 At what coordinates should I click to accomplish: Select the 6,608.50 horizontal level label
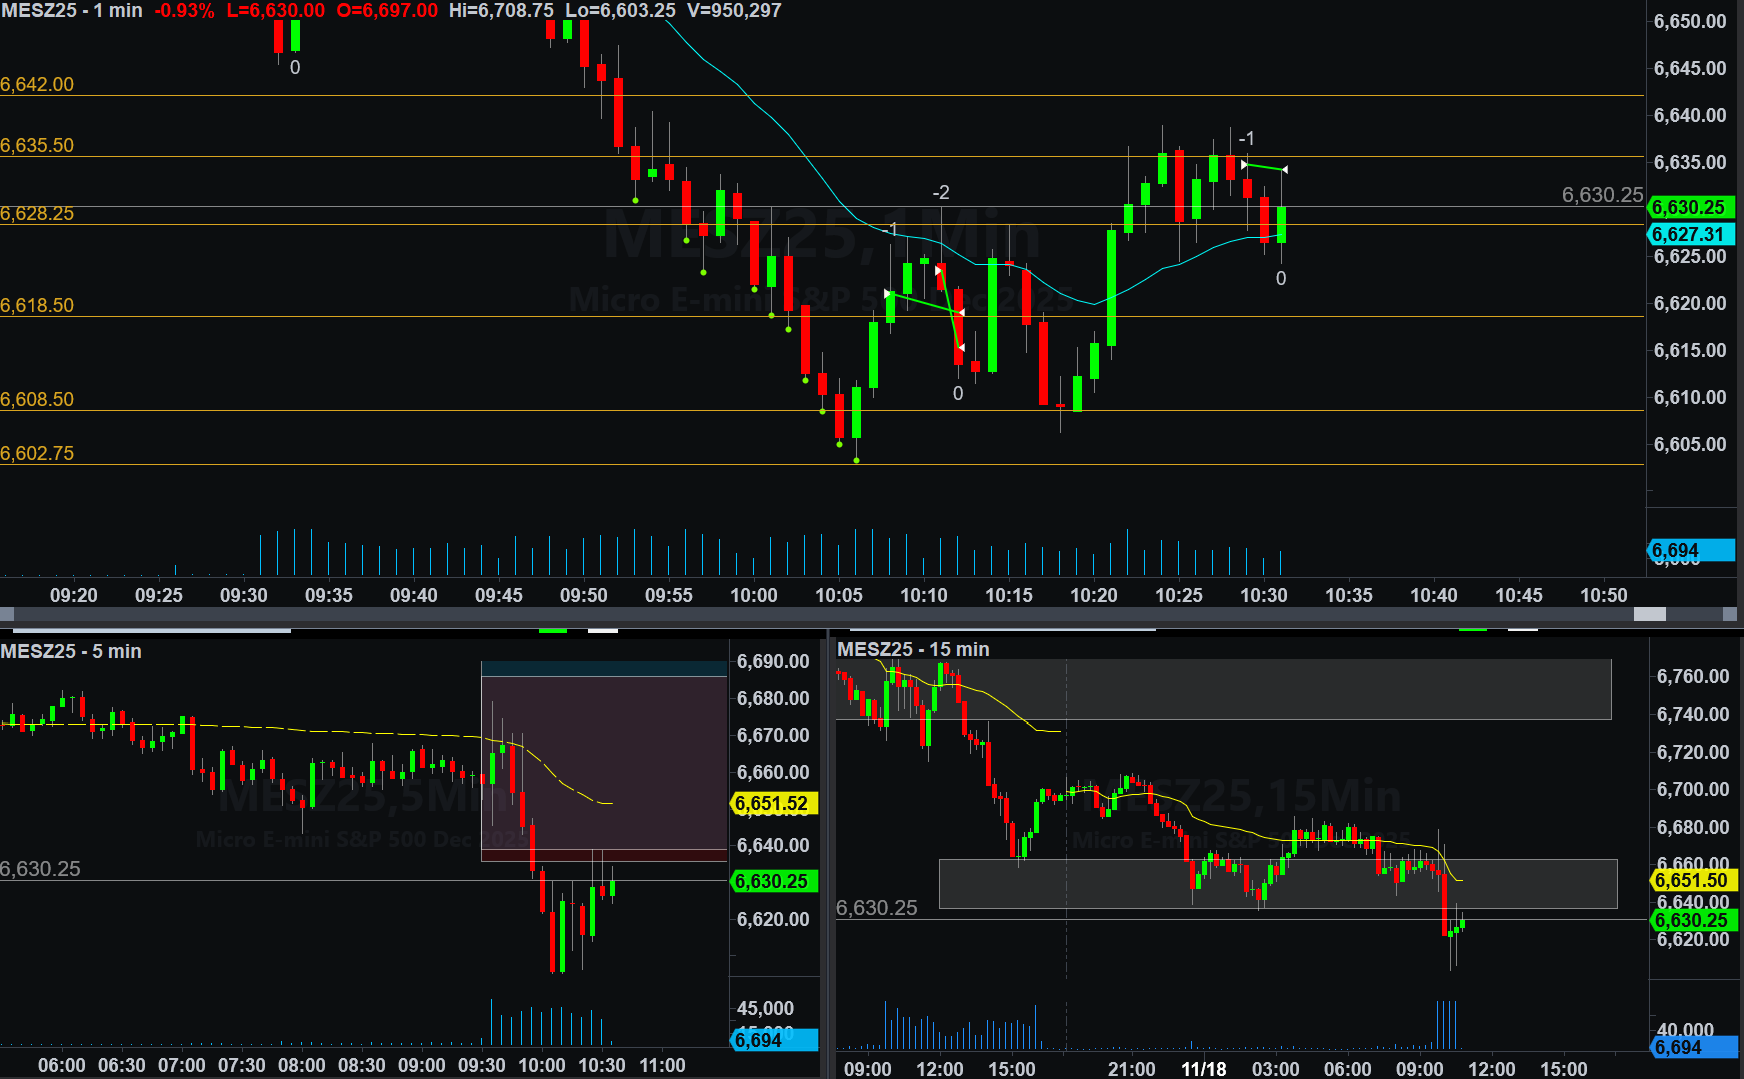pyautogui.click(x=37, y=399)
